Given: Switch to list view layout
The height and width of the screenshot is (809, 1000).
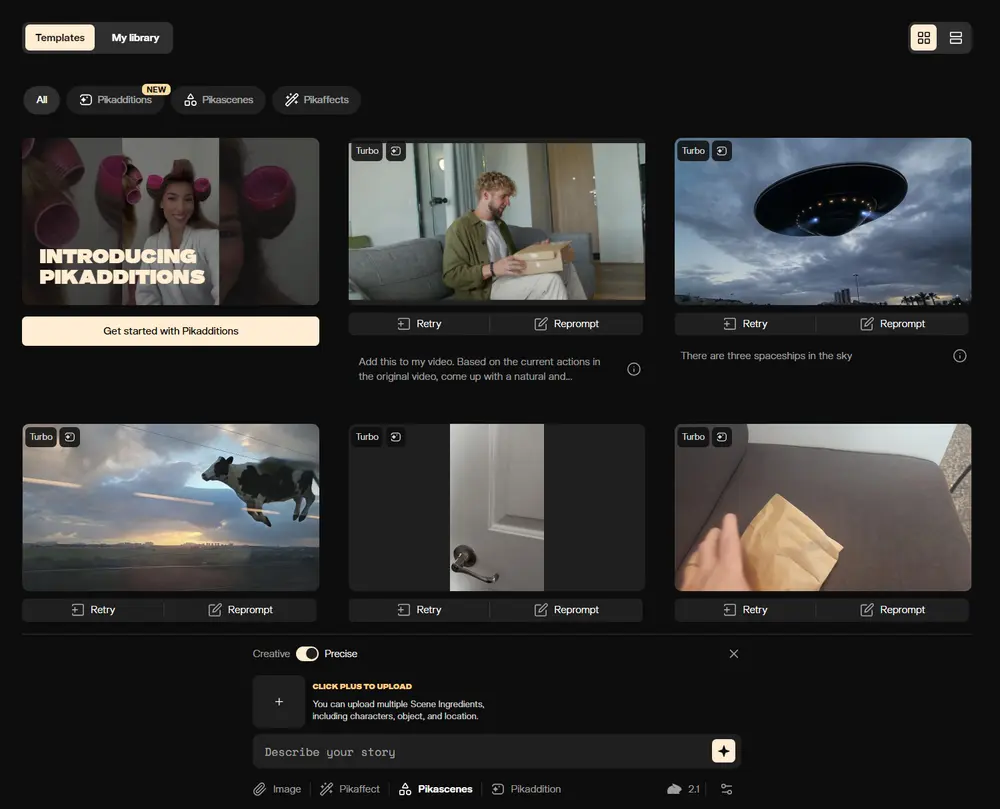Looking at the screenshot, I should [x=955, y=38].
